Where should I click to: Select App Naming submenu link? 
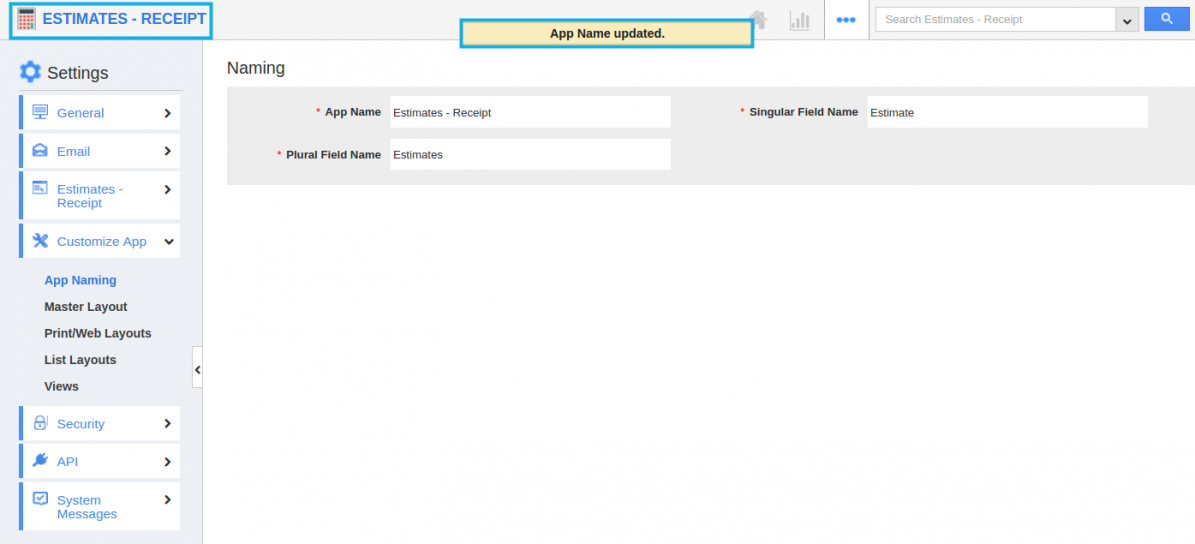point(80,280)
